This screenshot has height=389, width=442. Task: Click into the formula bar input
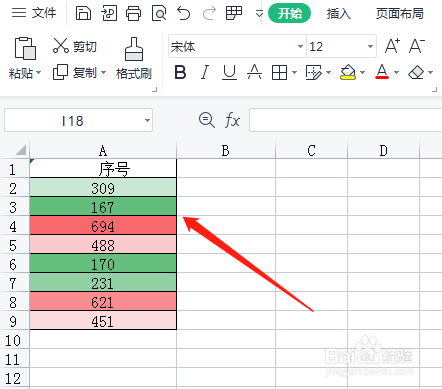click(345, 120)
